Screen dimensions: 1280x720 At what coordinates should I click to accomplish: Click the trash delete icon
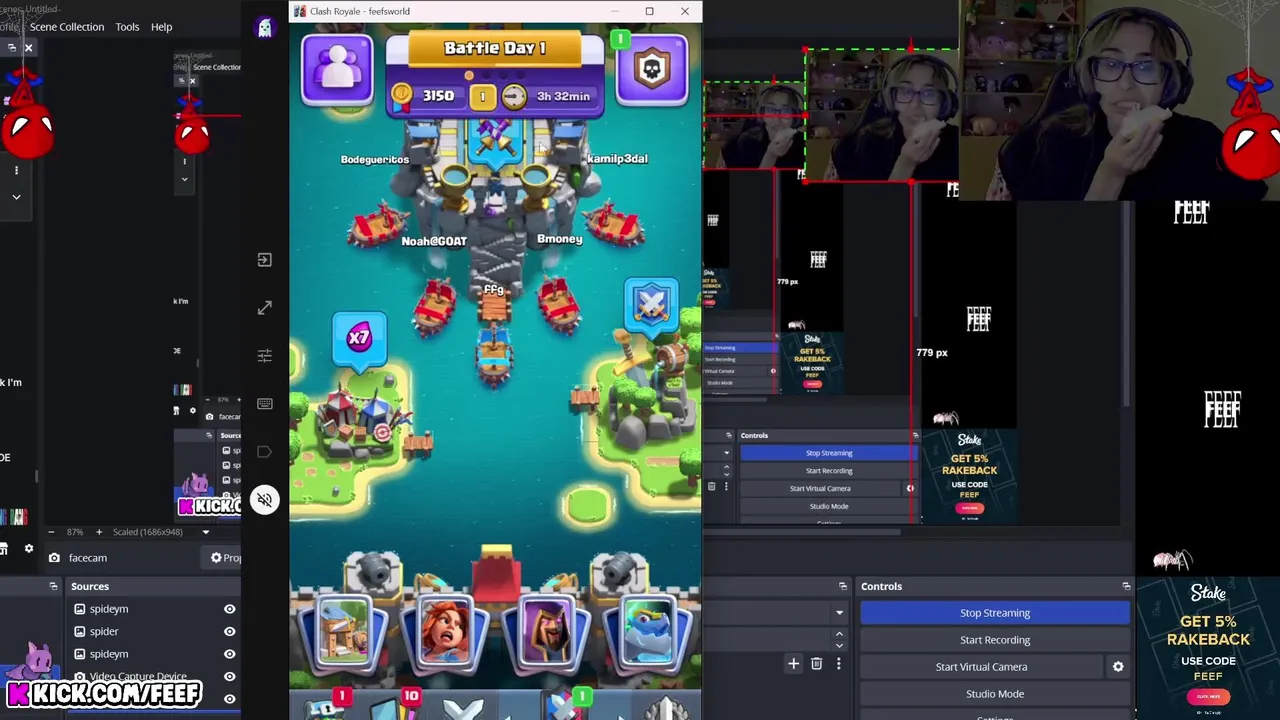tap(816, 663)
